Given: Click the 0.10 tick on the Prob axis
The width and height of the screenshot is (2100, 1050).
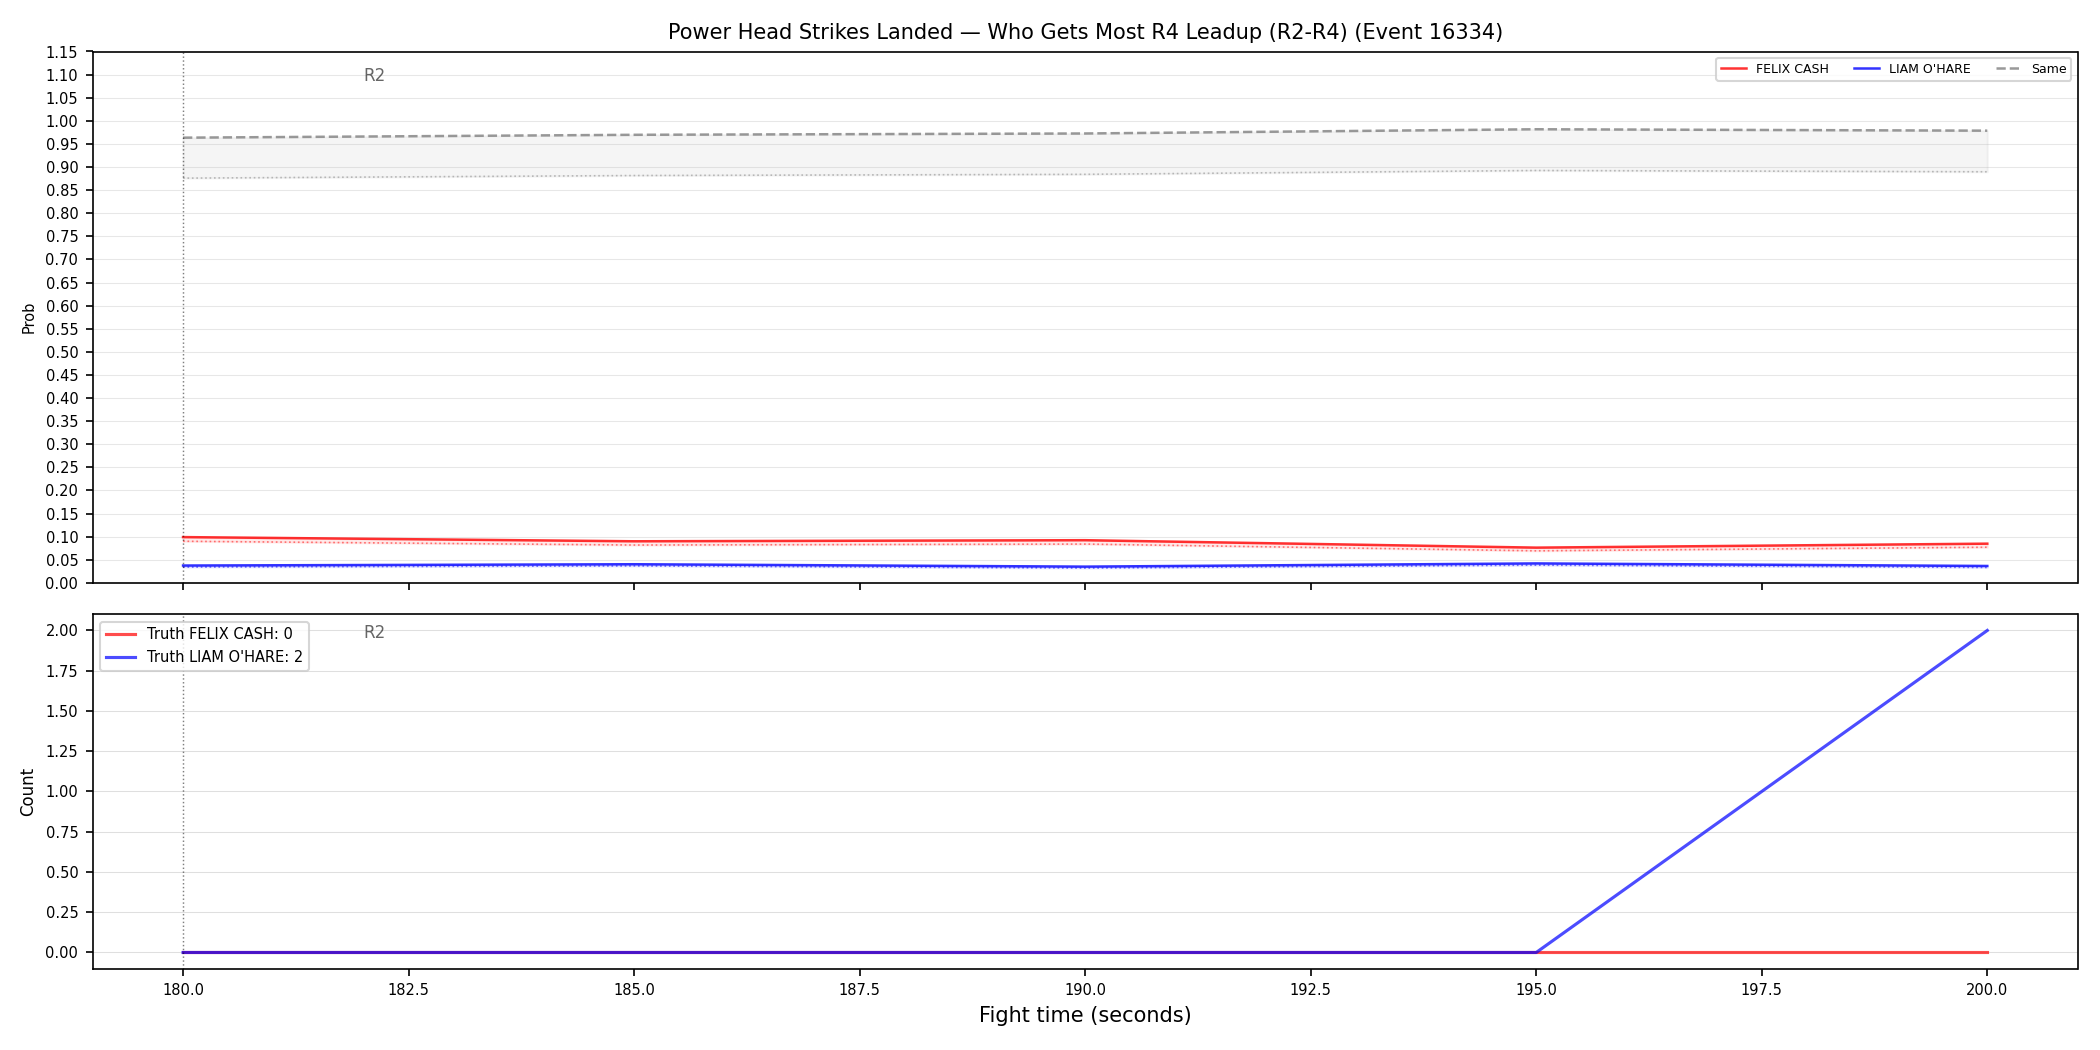Looking at the screenshot, I should [x=62, y=537].
